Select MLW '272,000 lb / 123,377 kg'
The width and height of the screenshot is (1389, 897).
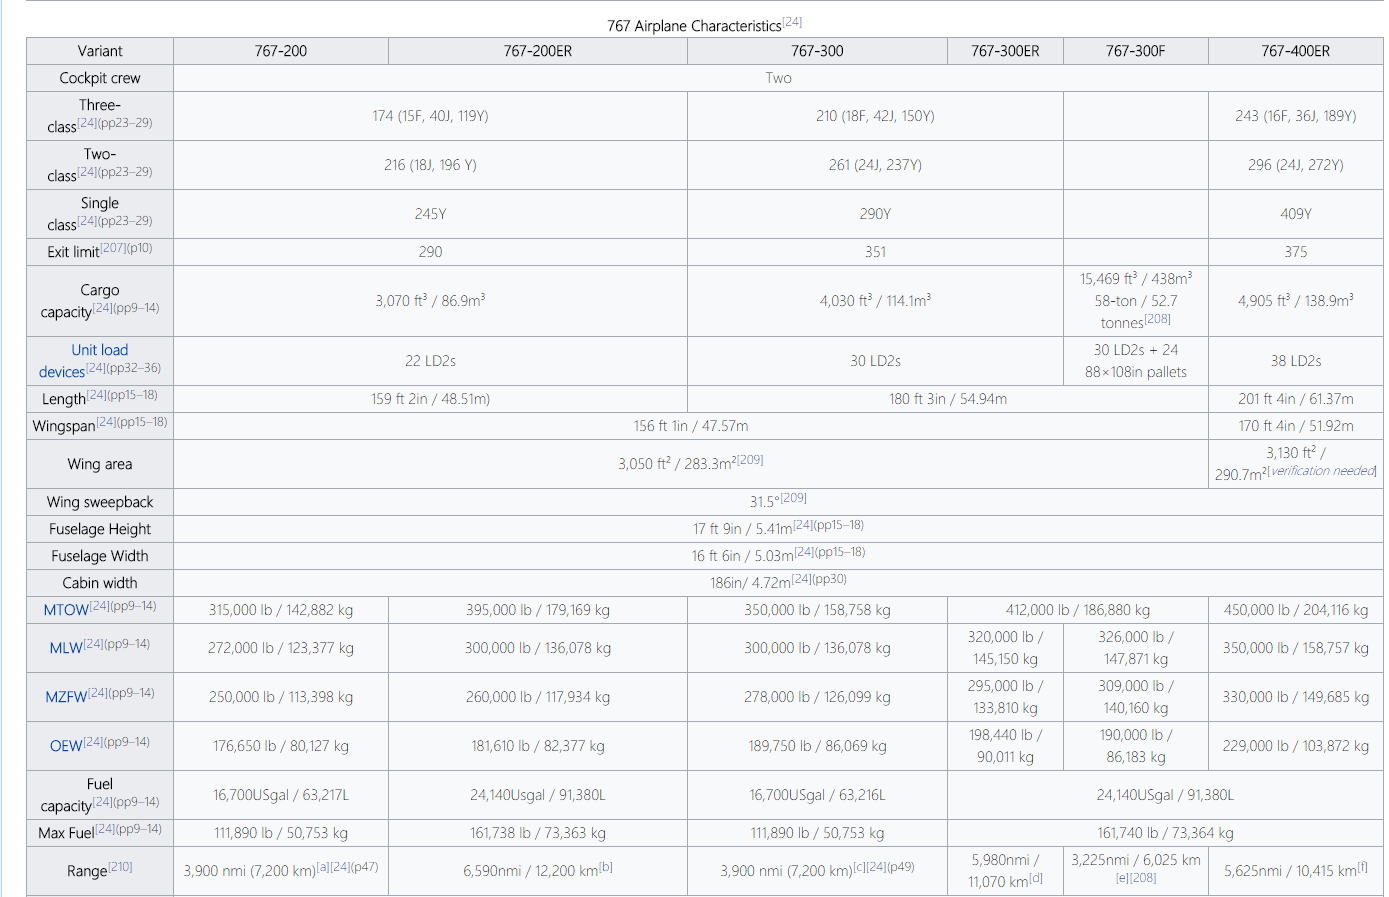(281, 648)
